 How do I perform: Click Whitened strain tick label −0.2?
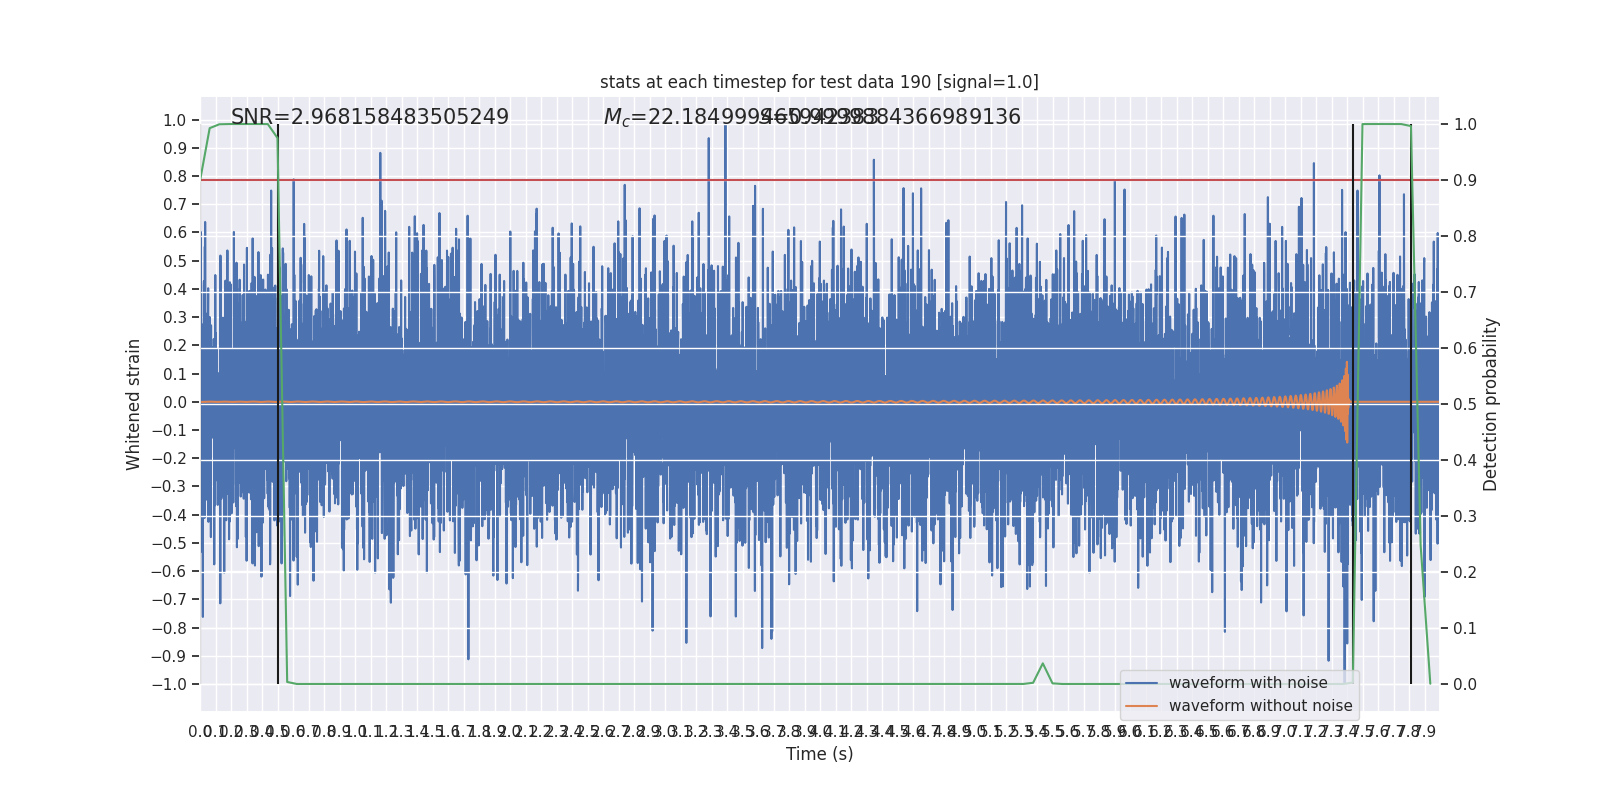pos(169,458)
